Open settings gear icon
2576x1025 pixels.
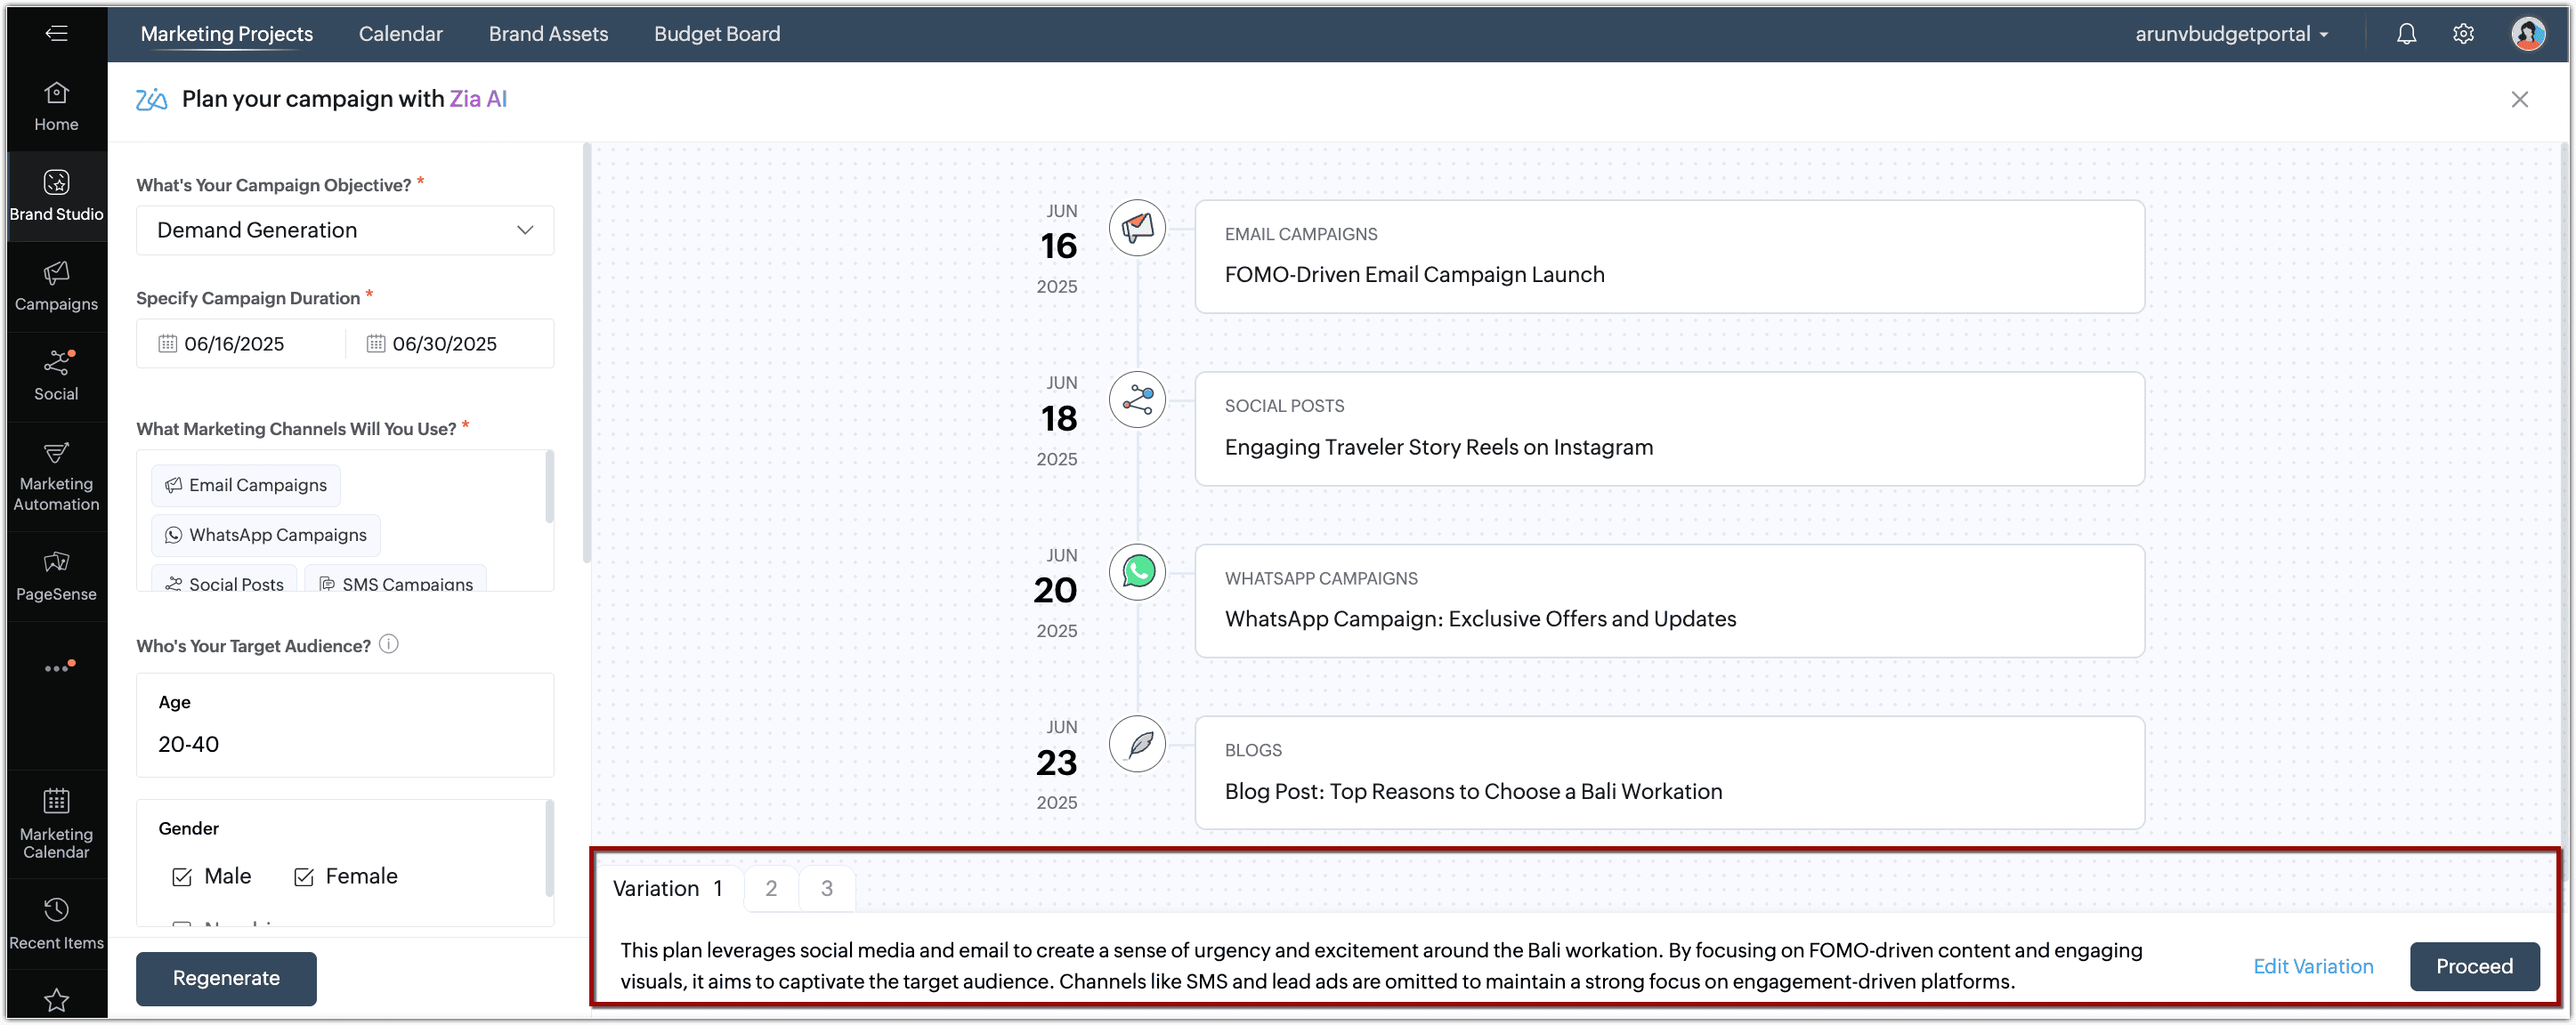(2463, 34)
